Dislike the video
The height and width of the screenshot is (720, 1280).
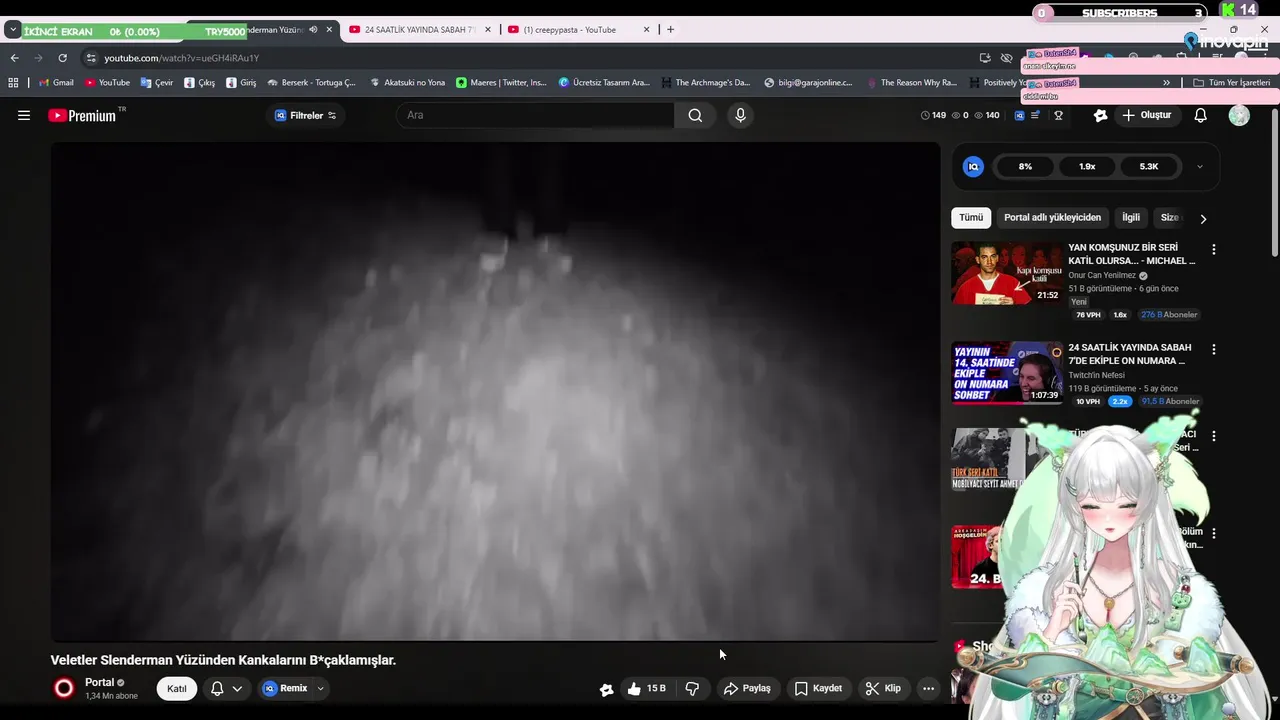(x=692, y=688)
